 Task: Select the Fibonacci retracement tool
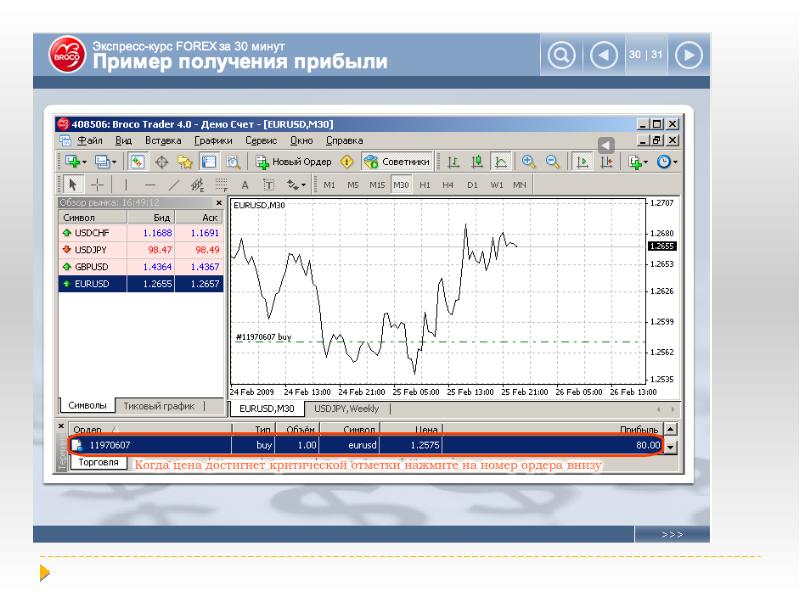pos(221,184)
